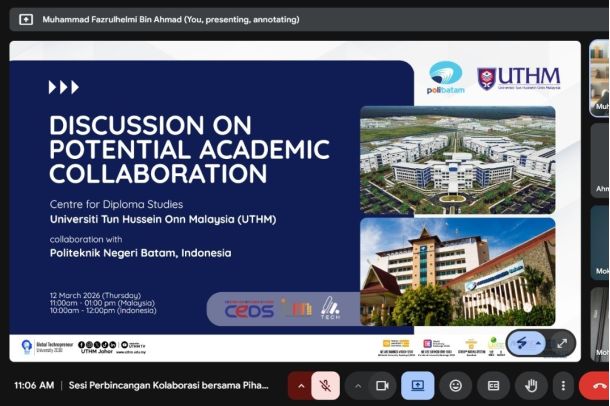Raise your hand
Viewport: 610px width, 406px height.
pyautogui.click(x=531, y=385)
